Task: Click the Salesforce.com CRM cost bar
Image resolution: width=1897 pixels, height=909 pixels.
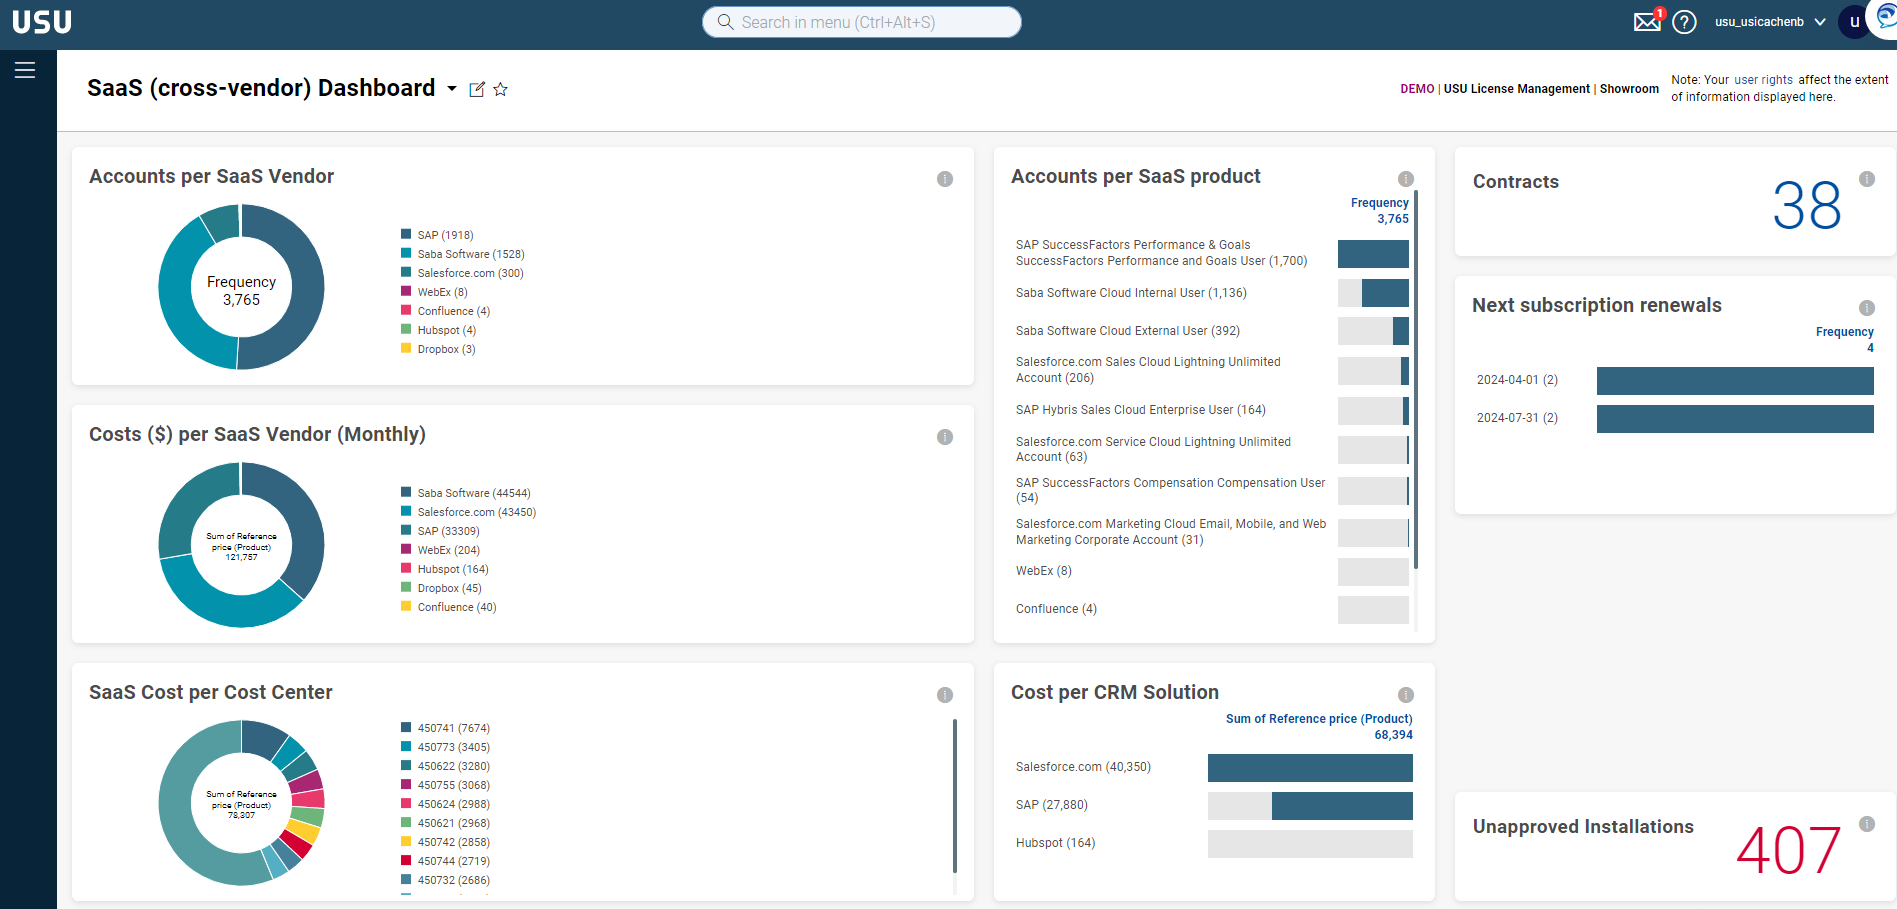Action: pos(1310,768)
